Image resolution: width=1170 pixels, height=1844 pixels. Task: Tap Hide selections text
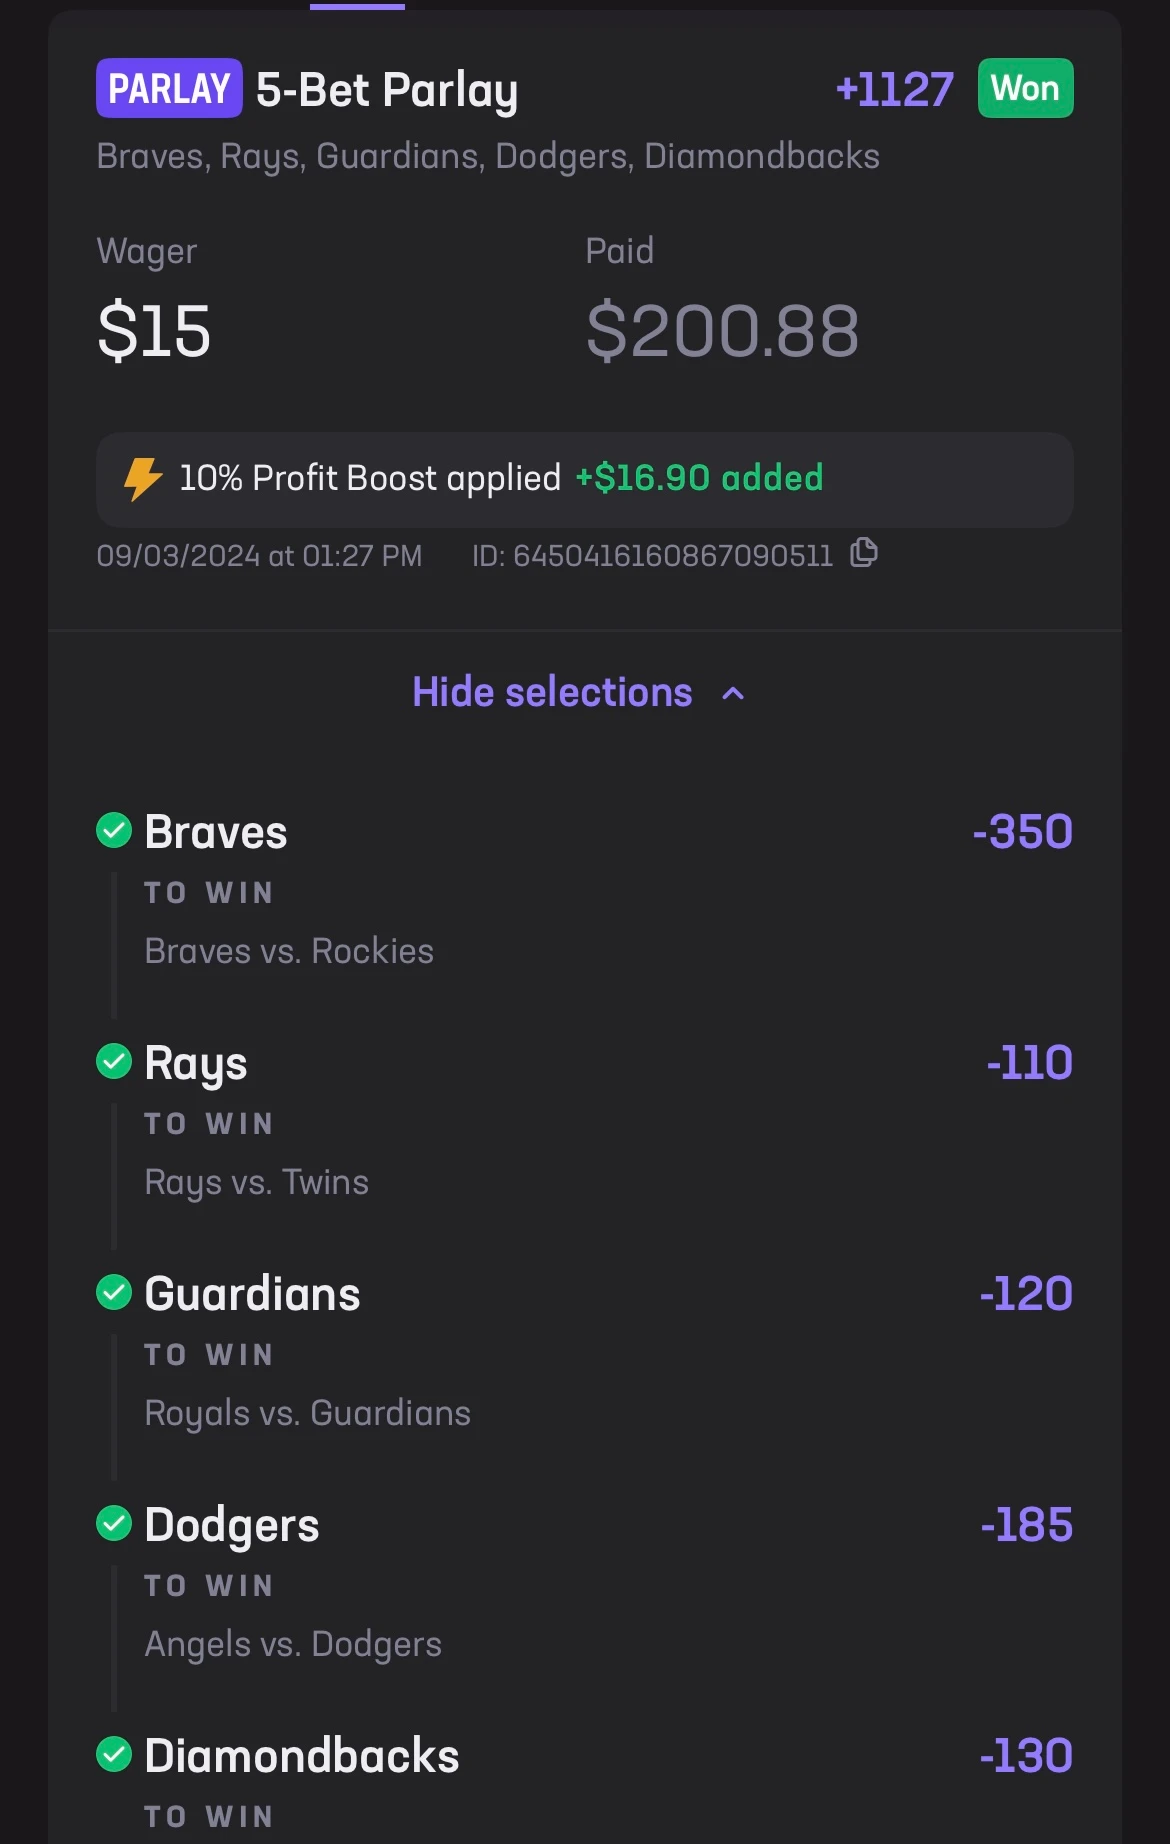[552, 692]
